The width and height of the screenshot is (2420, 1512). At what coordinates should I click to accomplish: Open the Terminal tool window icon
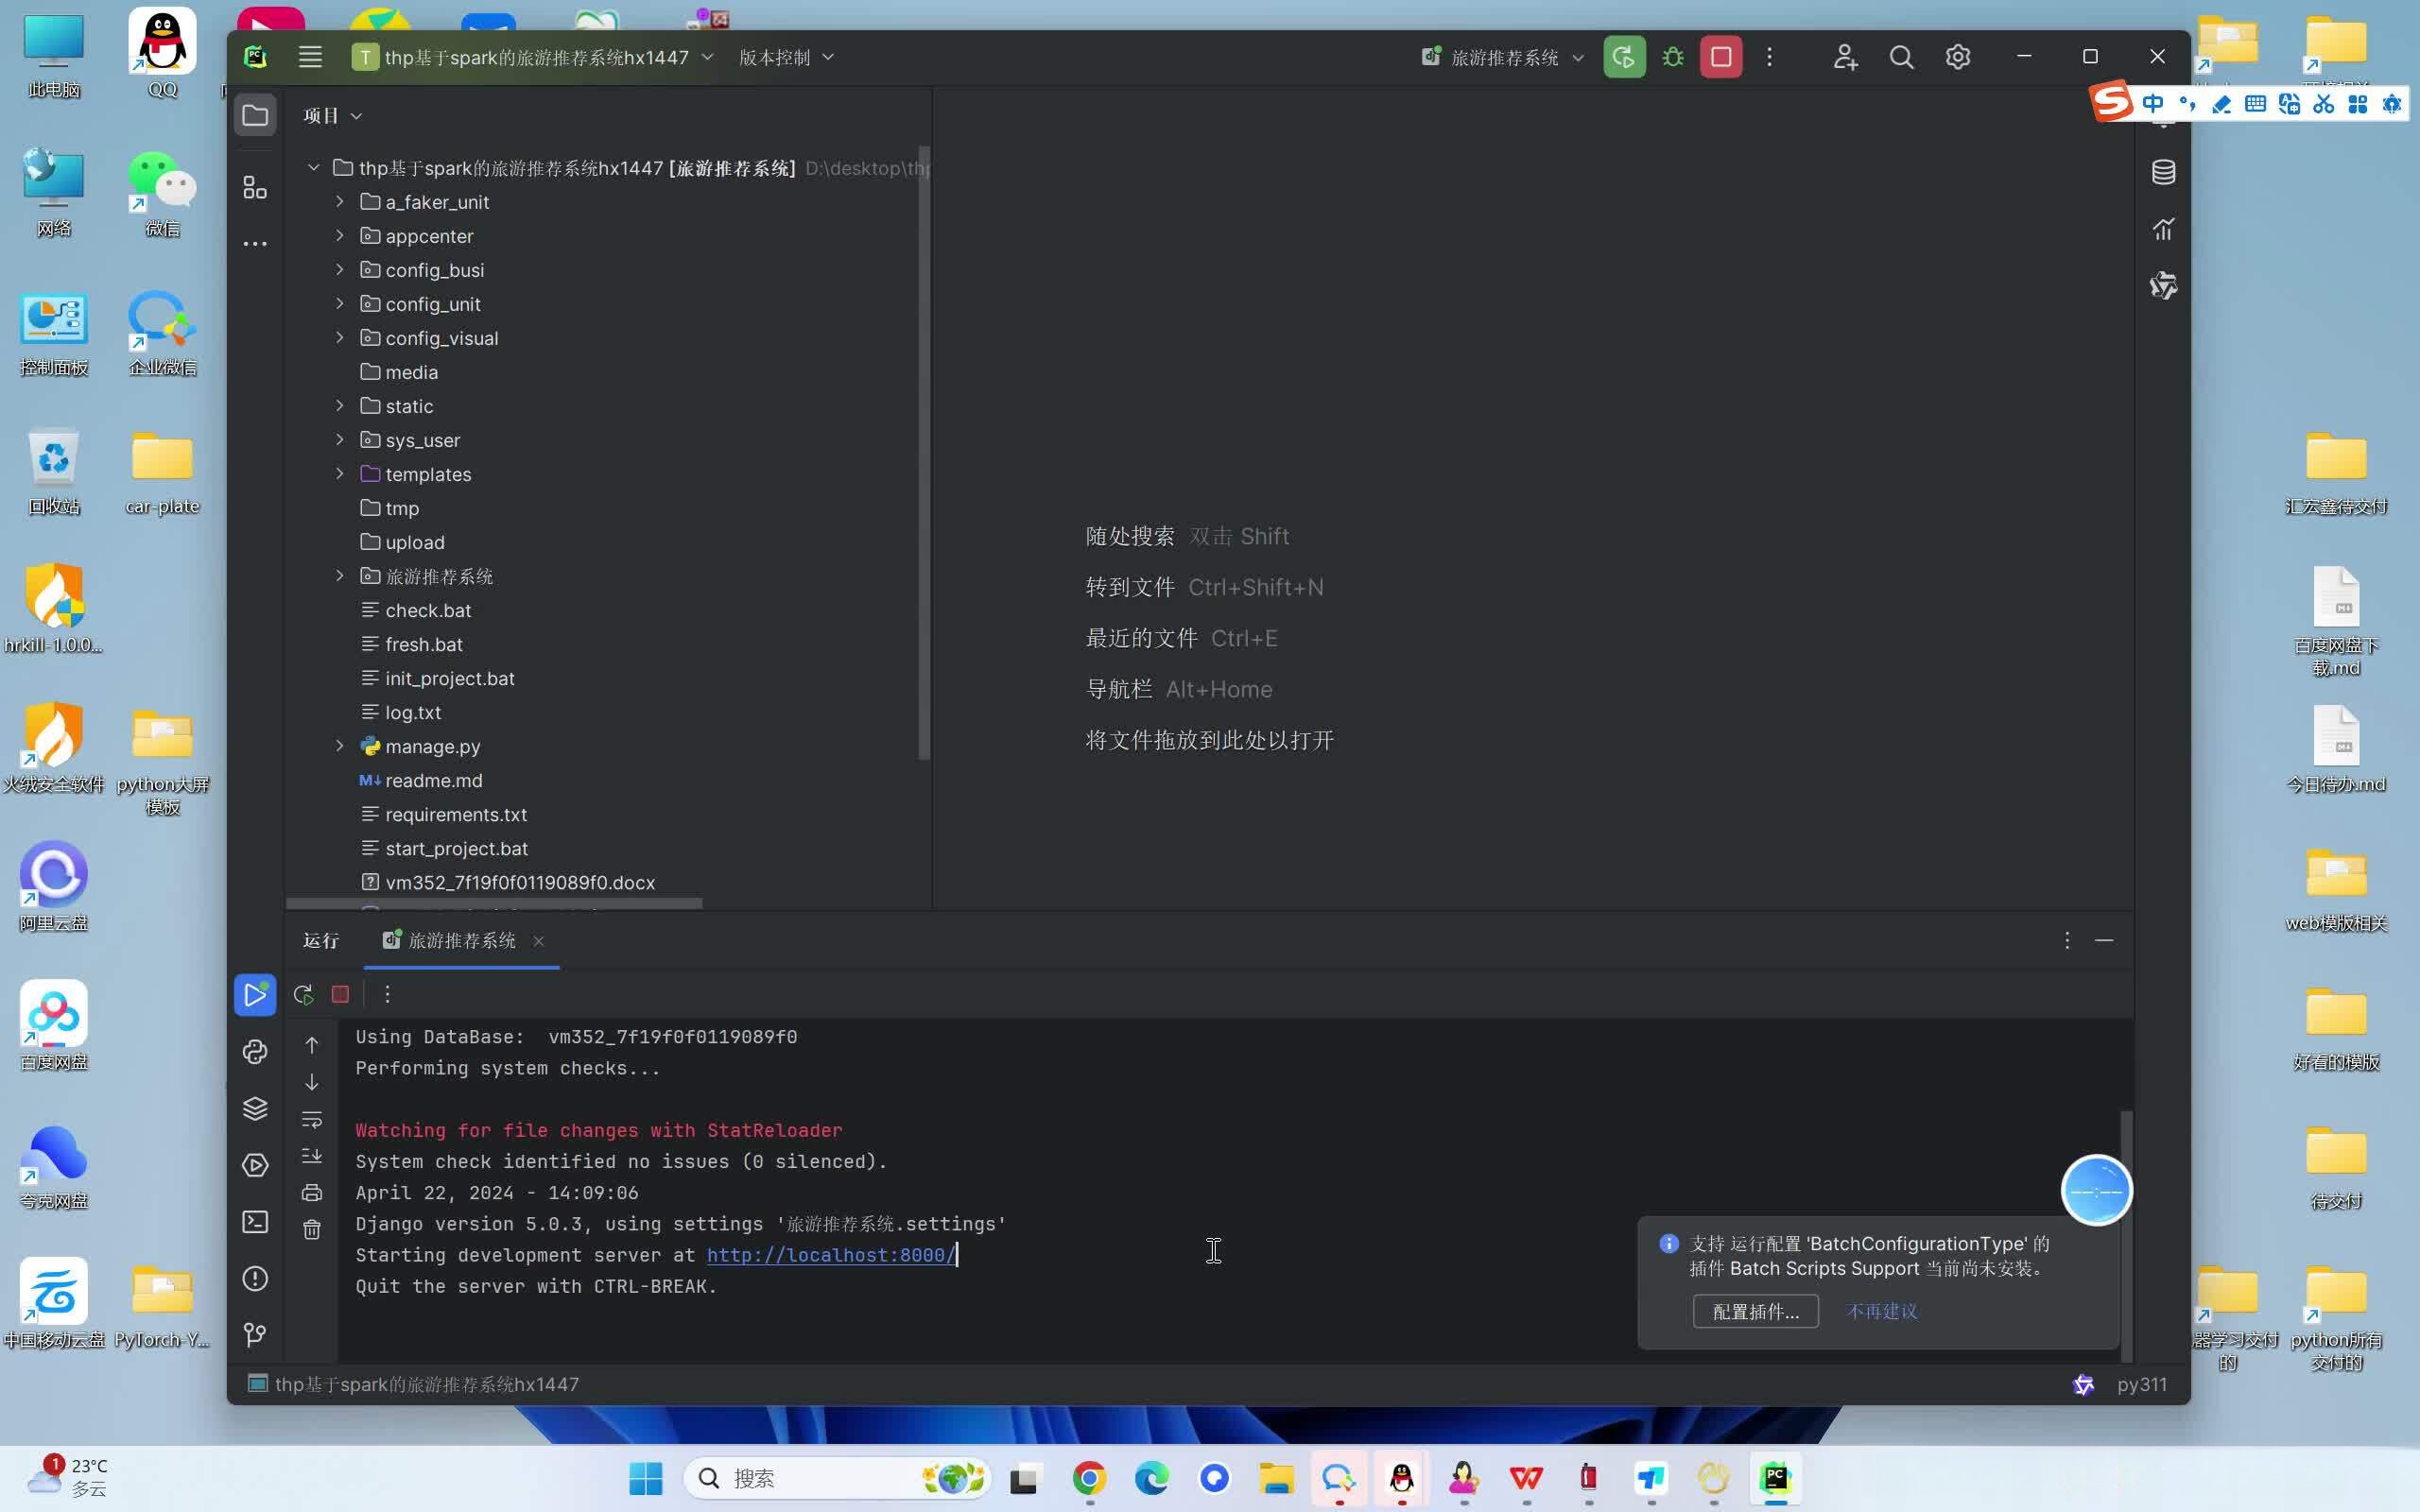255,1221
